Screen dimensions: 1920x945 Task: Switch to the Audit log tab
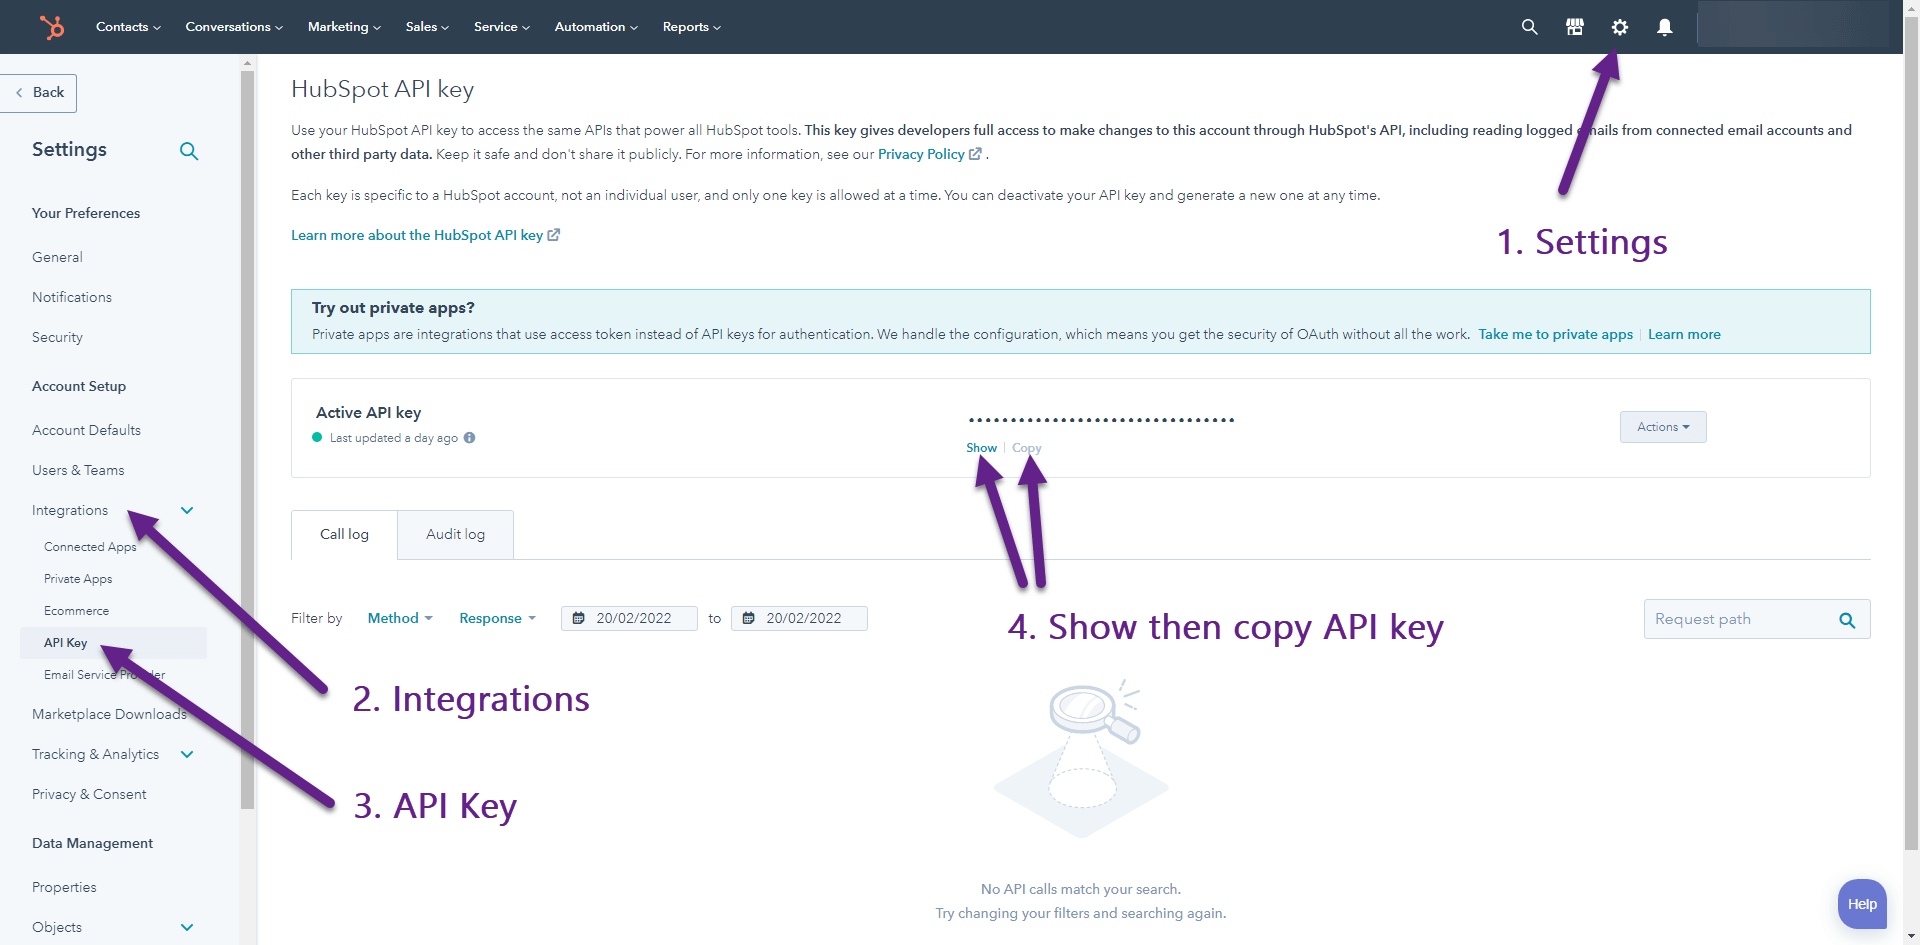[455, 534]
